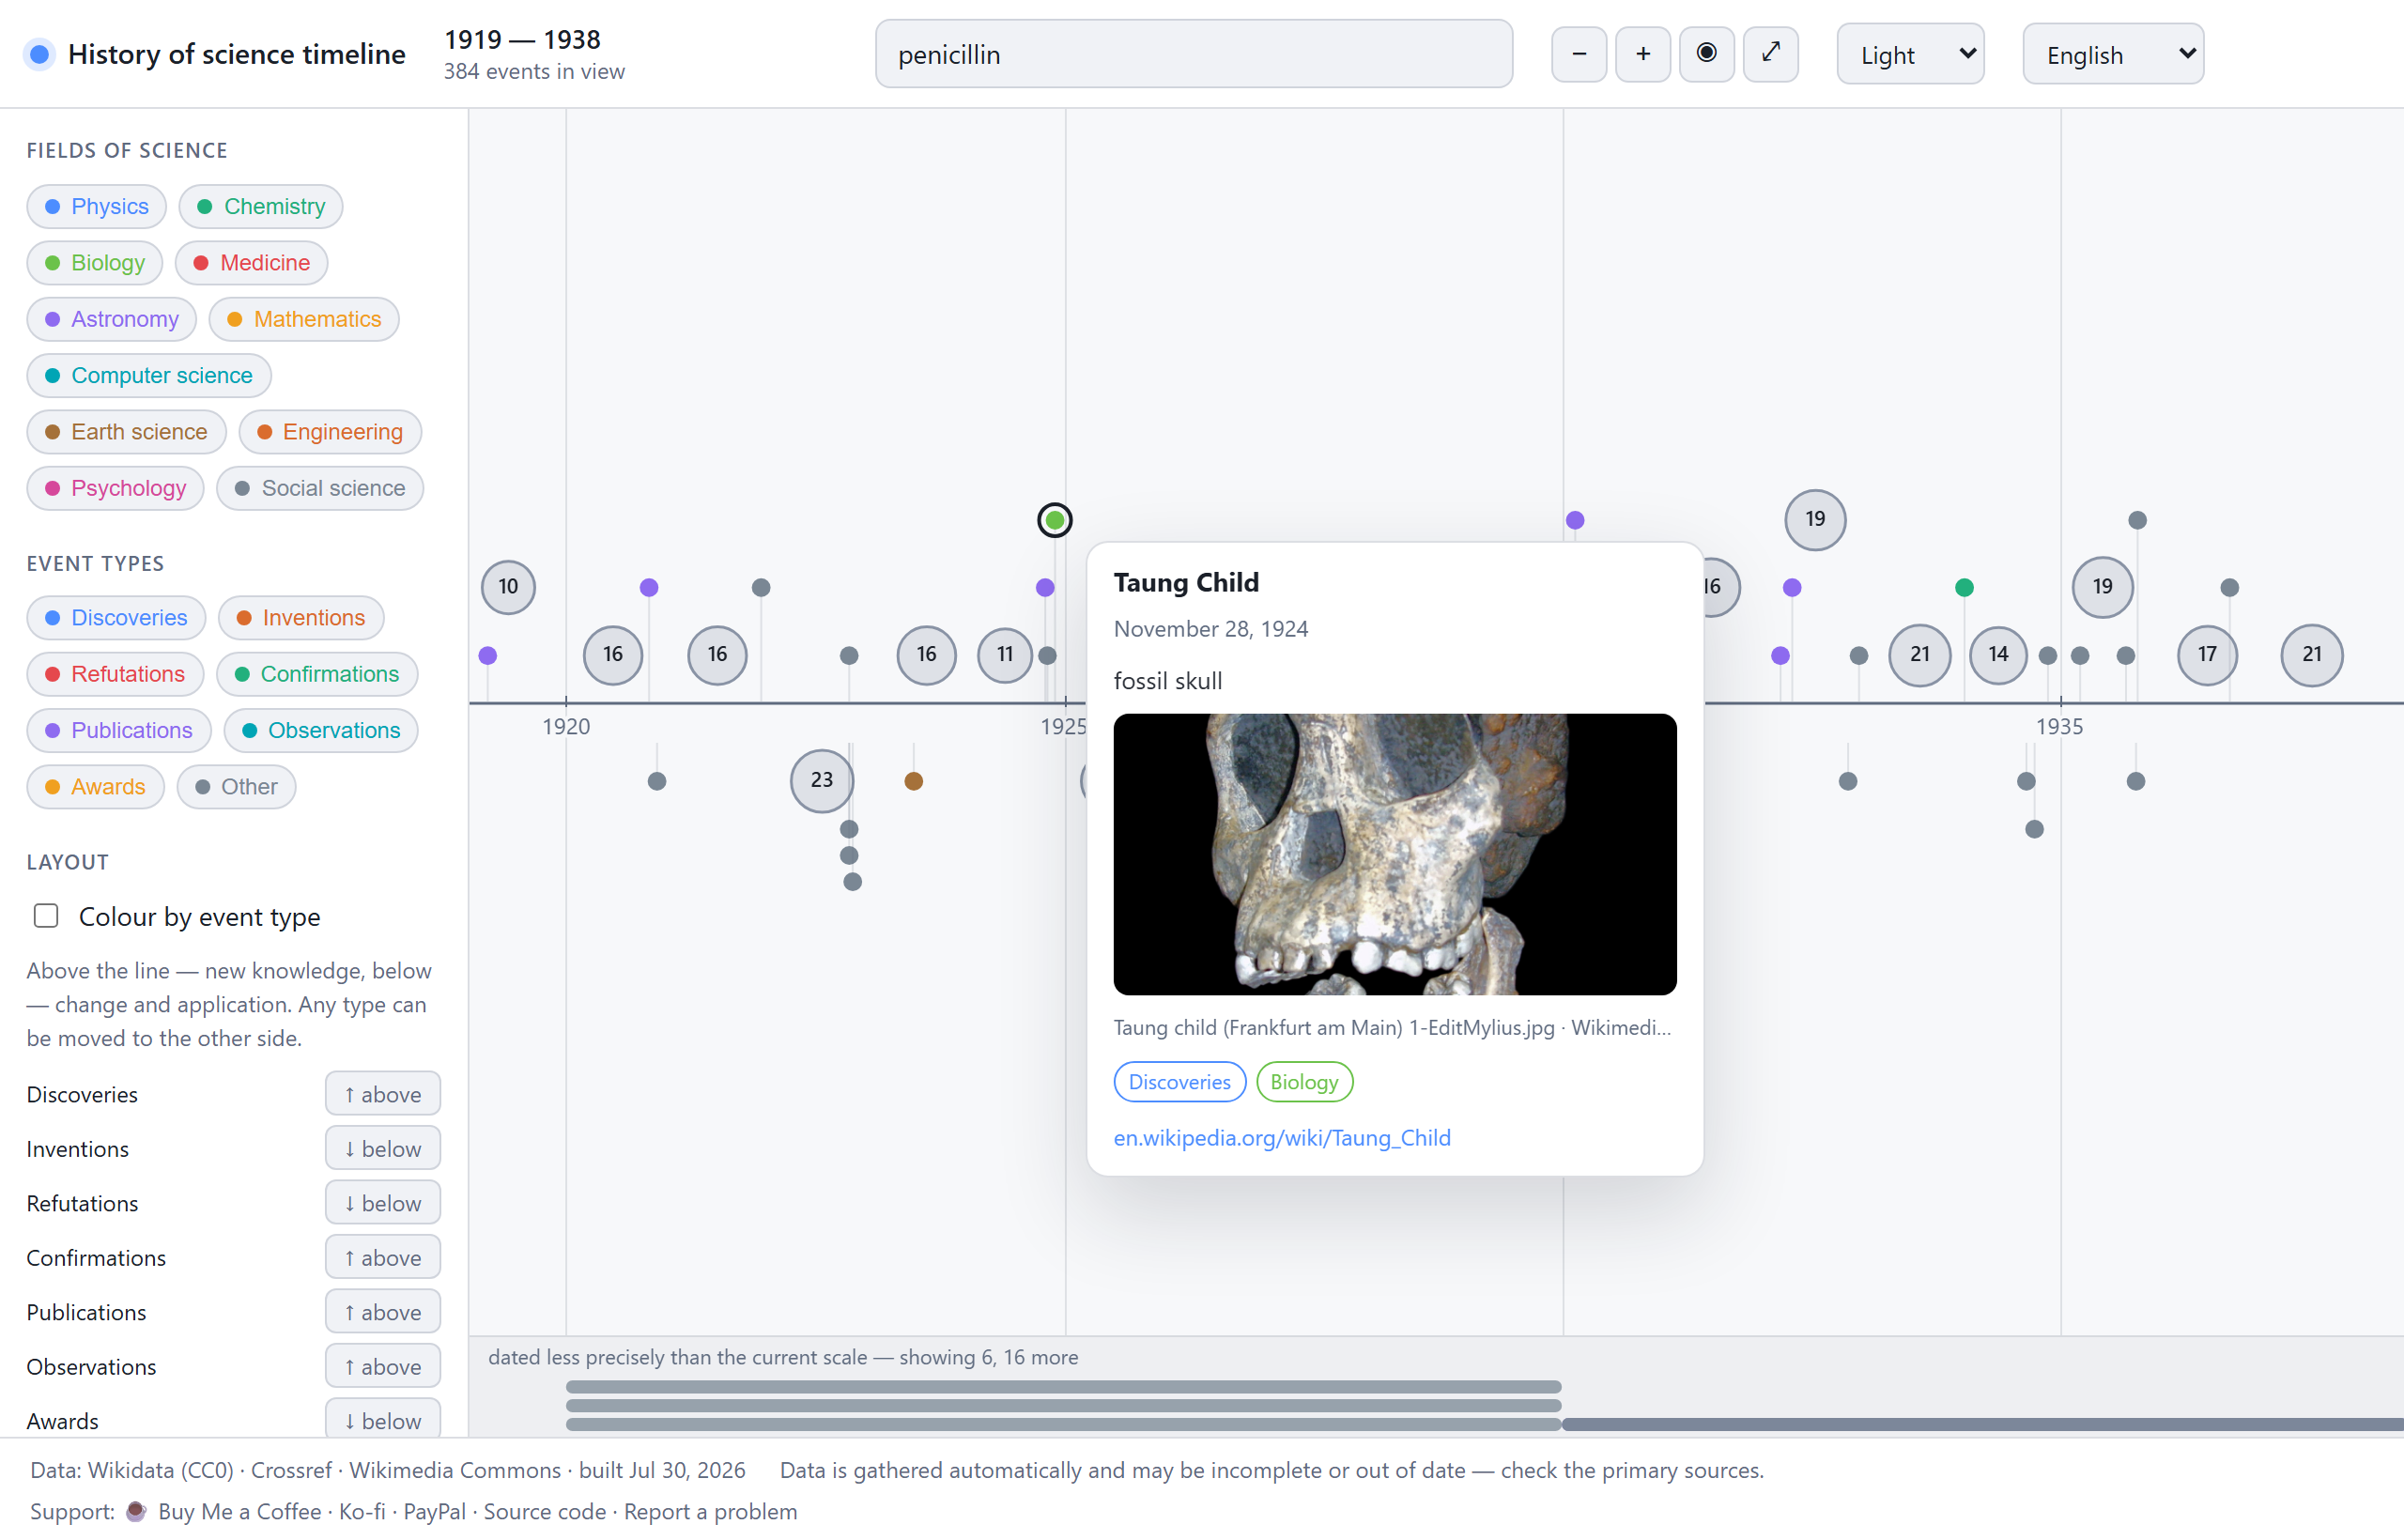Toggle the Observations event type filter
Image resolution: width=2404 pixels, height=1540 pixels.
click(321, 731)
